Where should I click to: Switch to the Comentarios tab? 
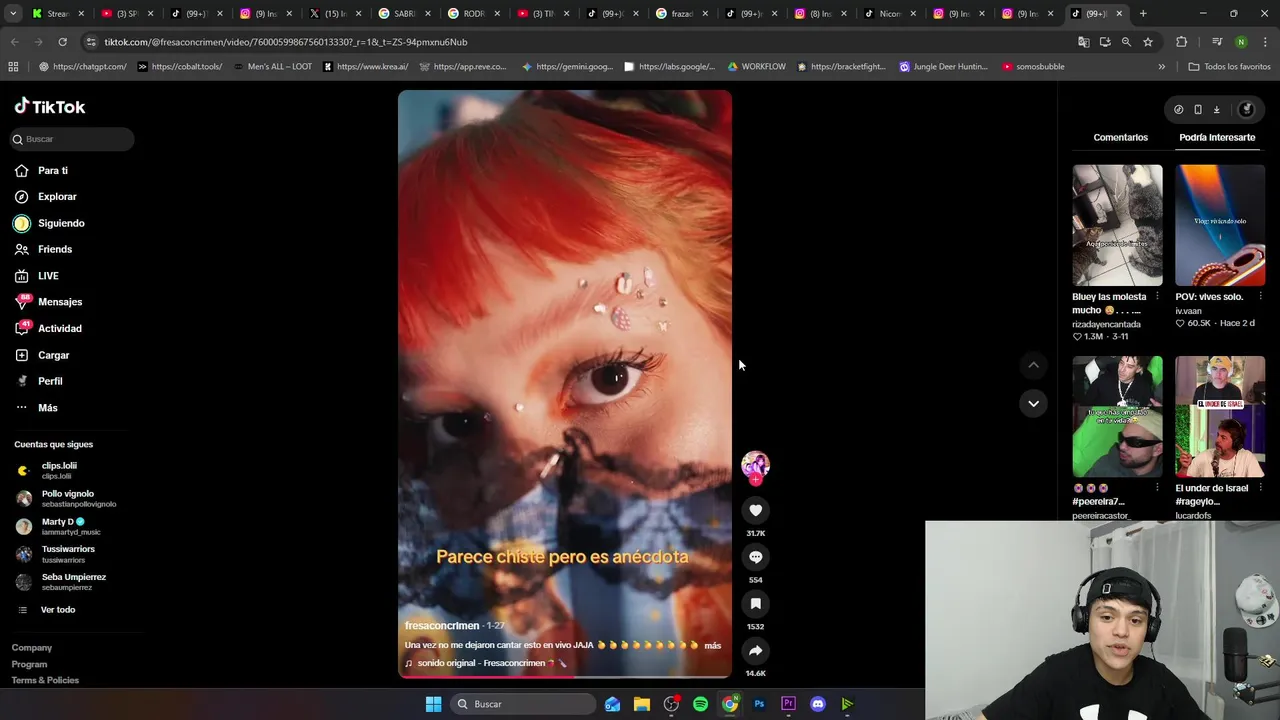[x=1120, y=137]
